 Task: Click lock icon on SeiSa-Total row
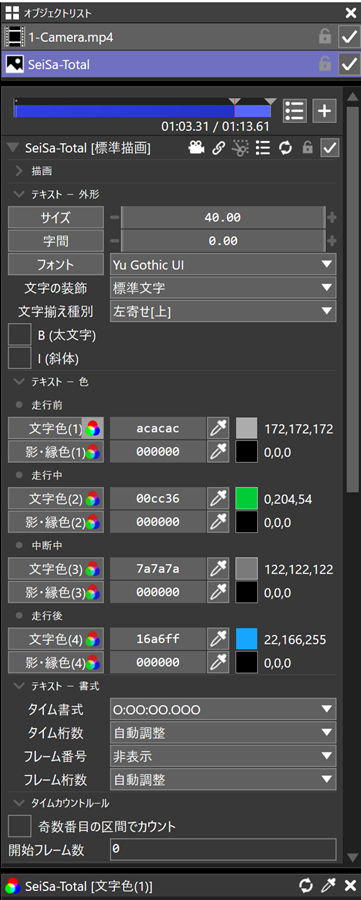(x=325, y=64)
